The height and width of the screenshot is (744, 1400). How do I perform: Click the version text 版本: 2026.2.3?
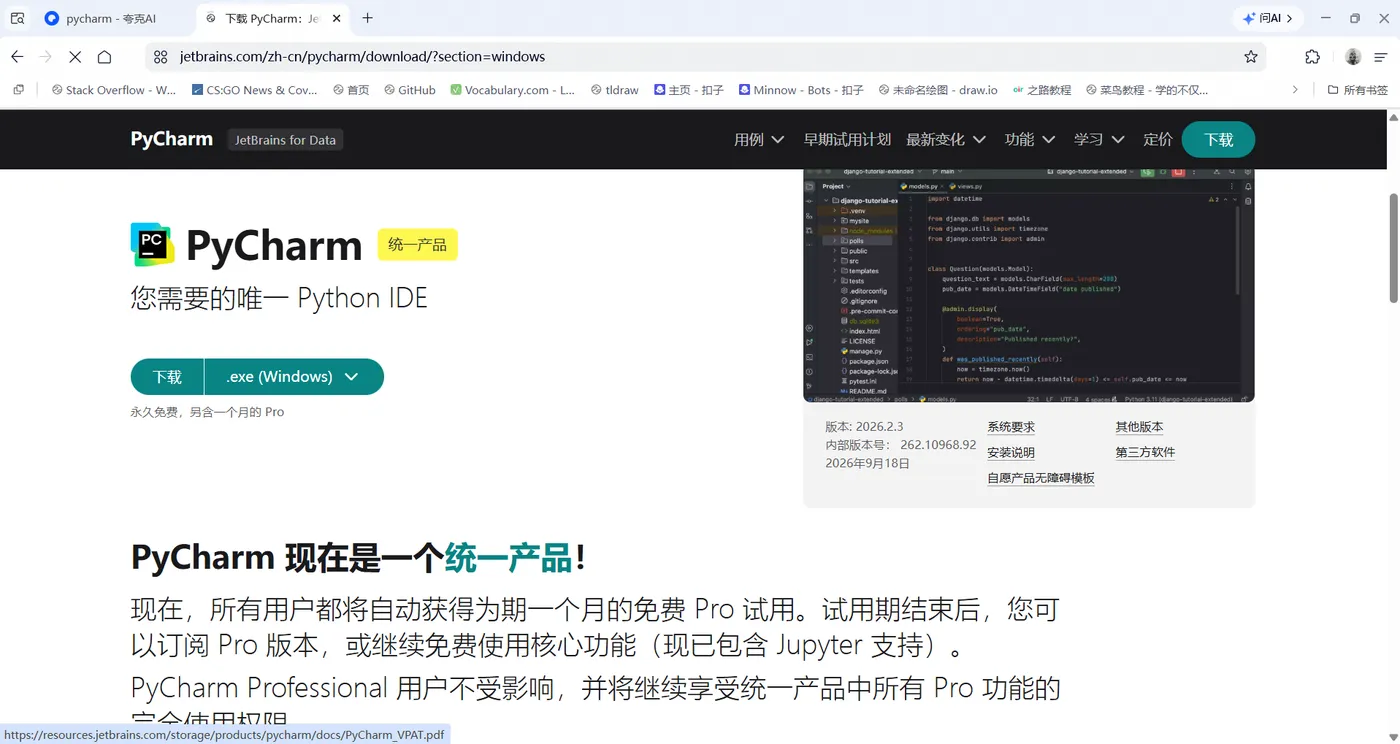pos(864,427)
